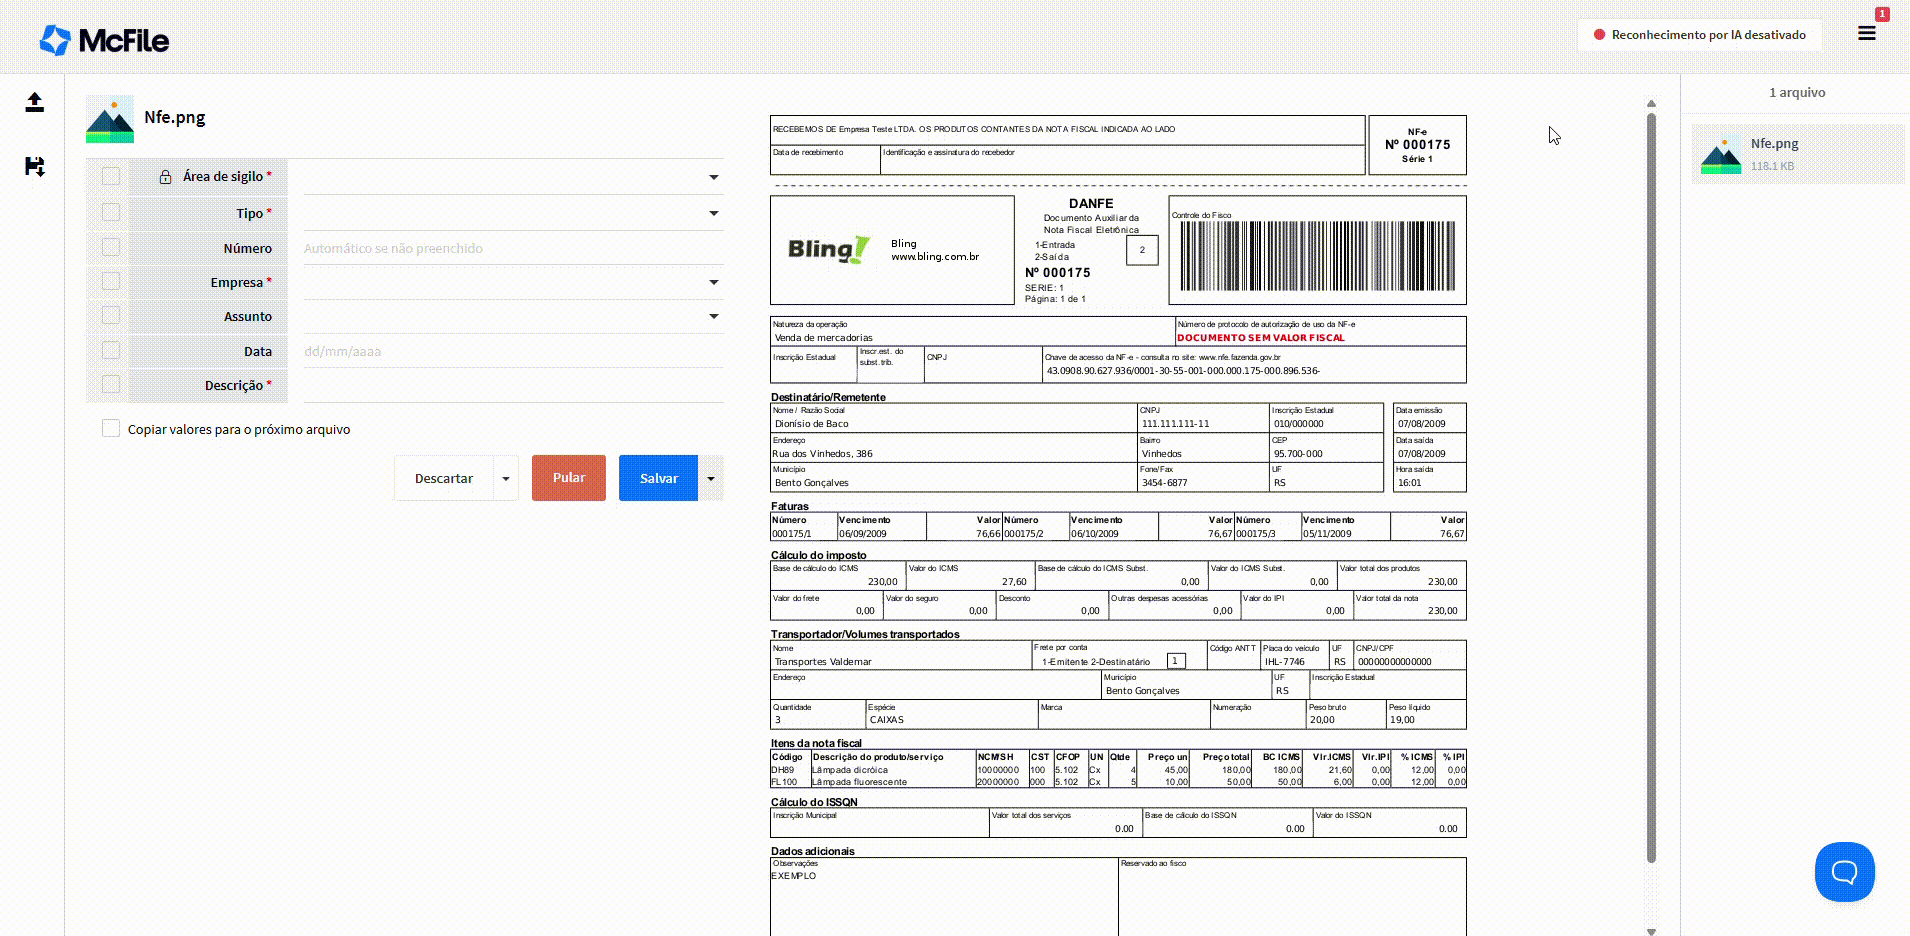Screen dimensions: 1910x936
Task: Click the red notification badge
Action: click(1881, 14)
